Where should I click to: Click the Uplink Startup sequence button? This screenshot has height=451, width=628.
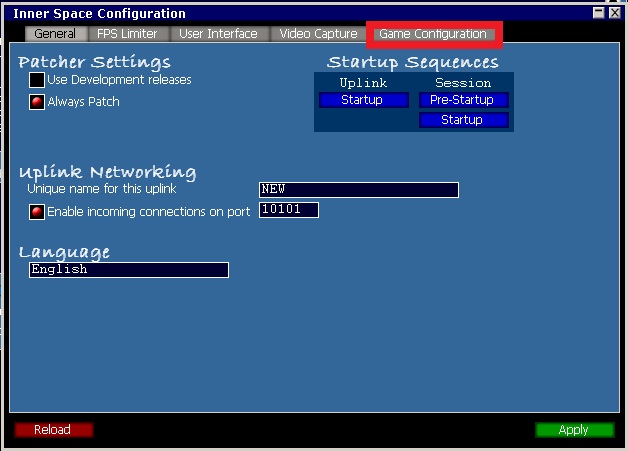[x=364, y=100]
